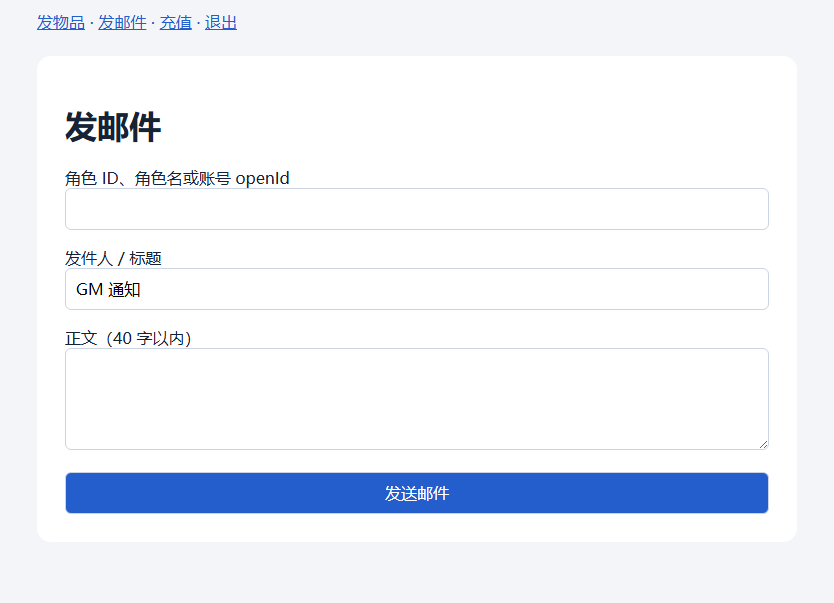
Task: Focus the 角色 ID / openId input field
Action: point(417,209)
